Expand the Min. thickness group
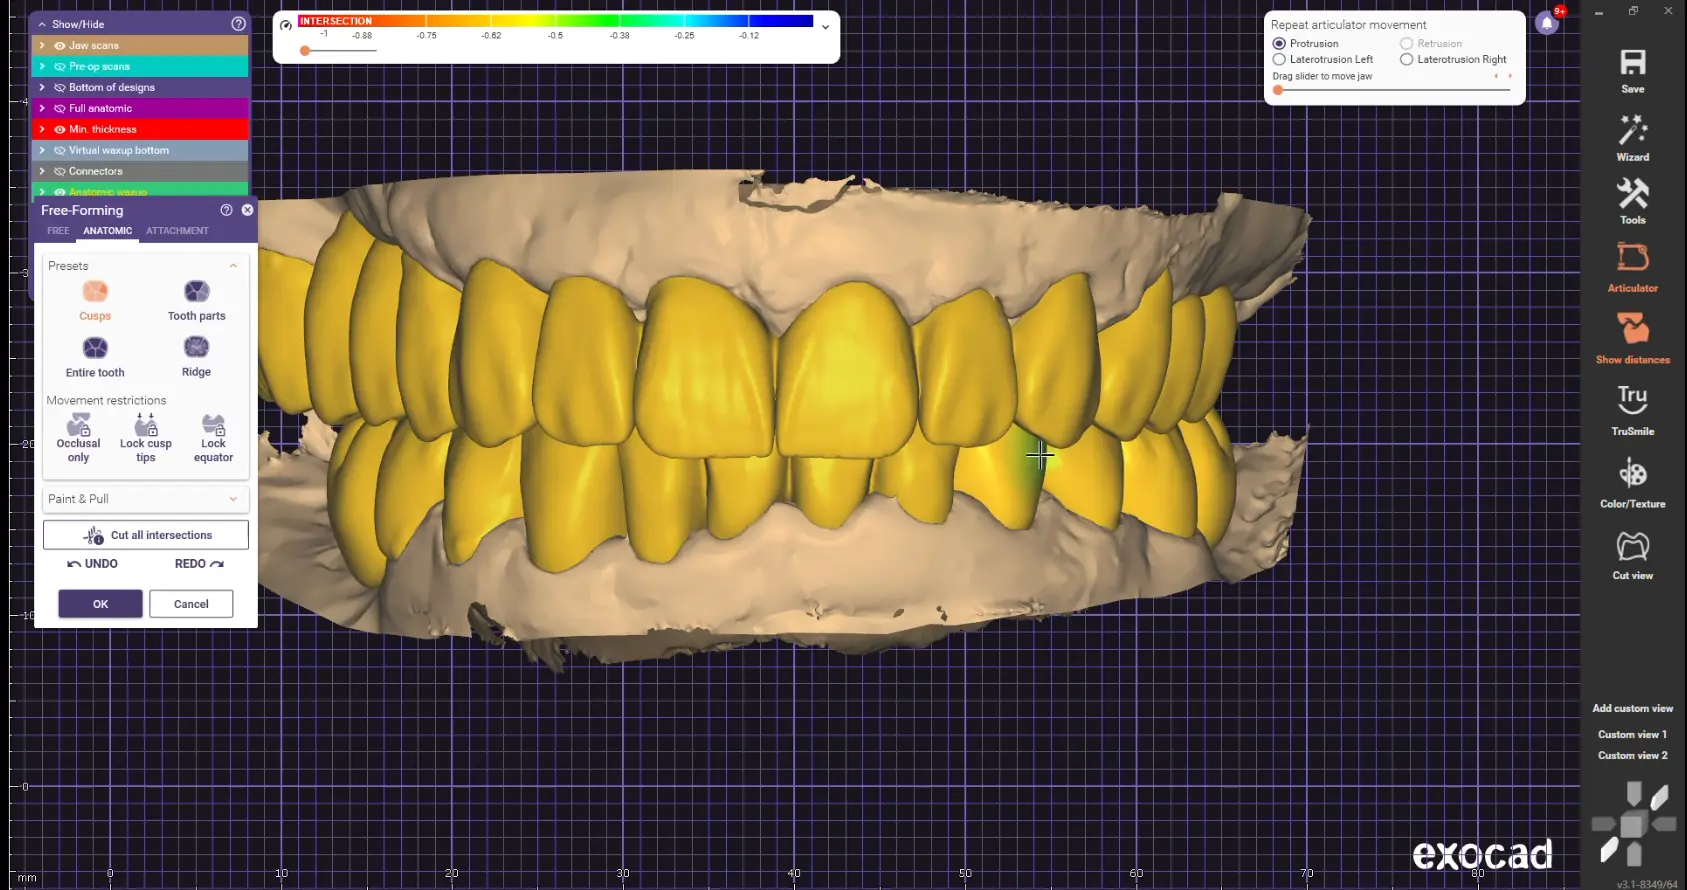This screenshot has width=1687, height=890. 42,129
